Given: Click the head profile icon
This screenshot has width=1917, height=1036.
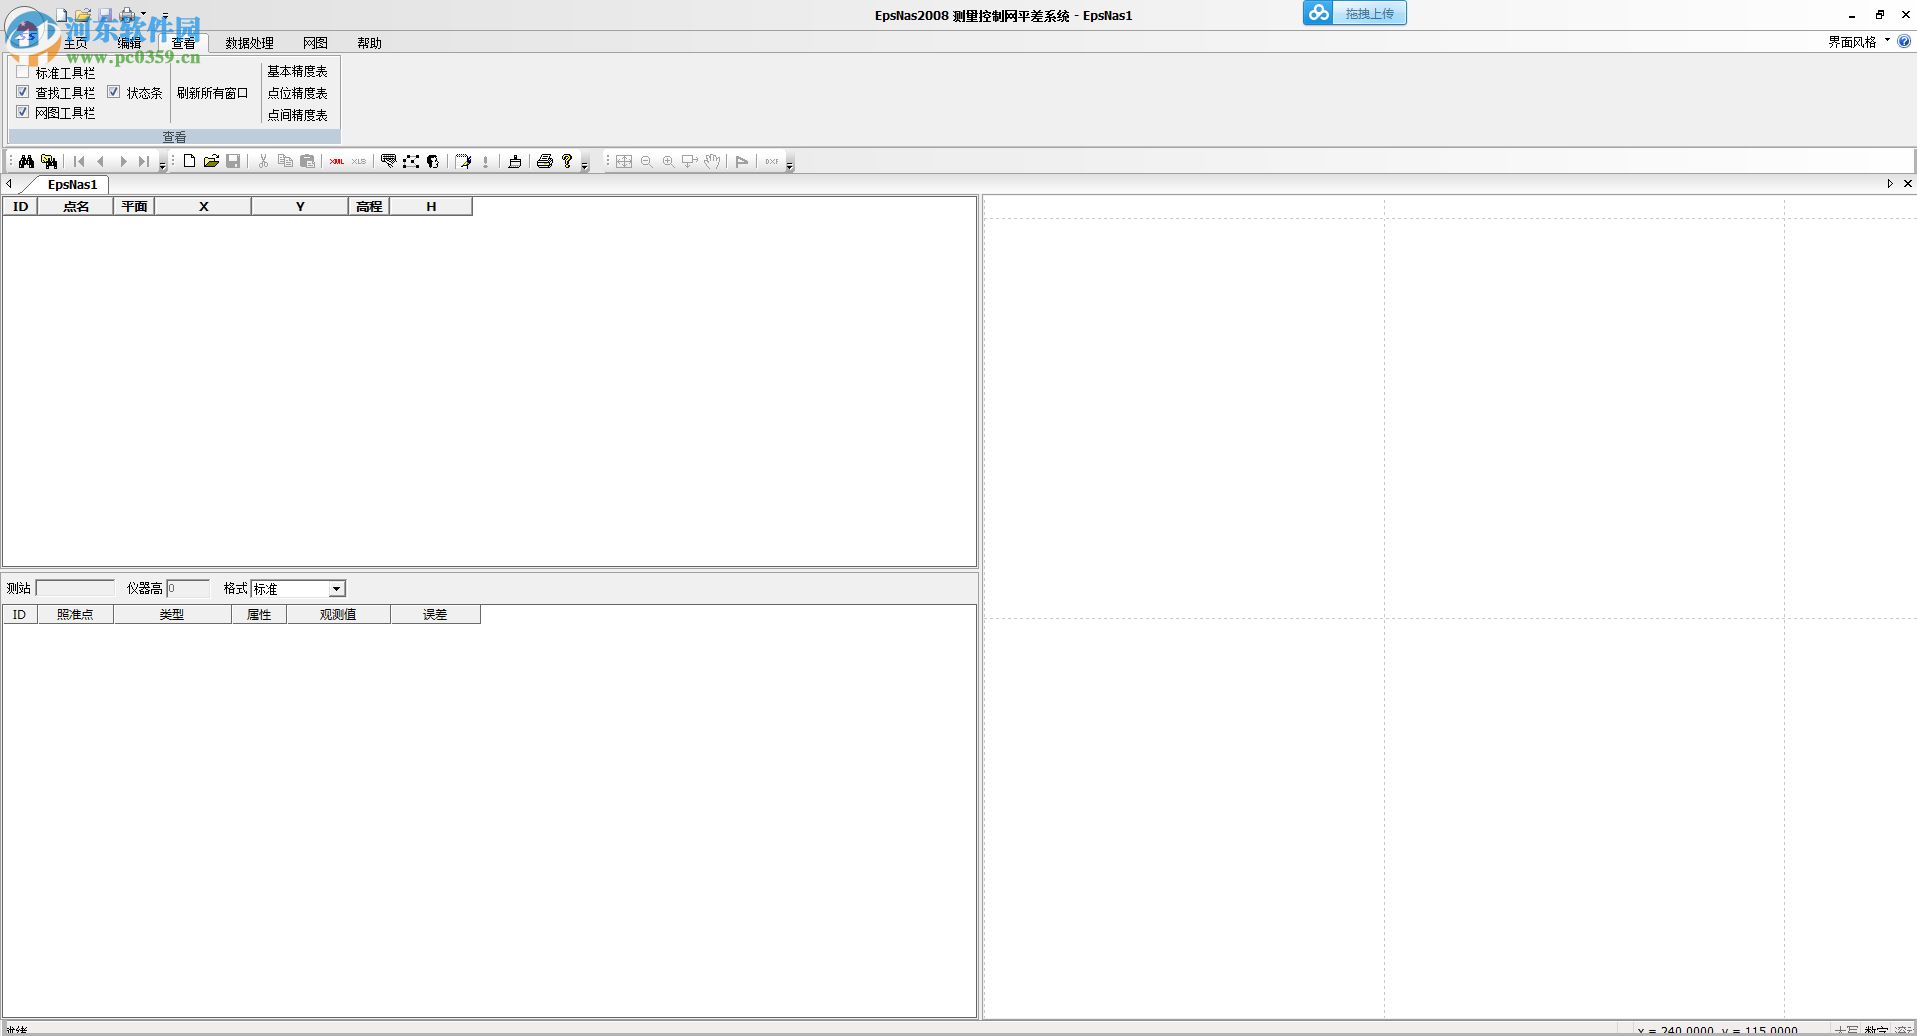Looking at the screenshot, I should point(433,161).
